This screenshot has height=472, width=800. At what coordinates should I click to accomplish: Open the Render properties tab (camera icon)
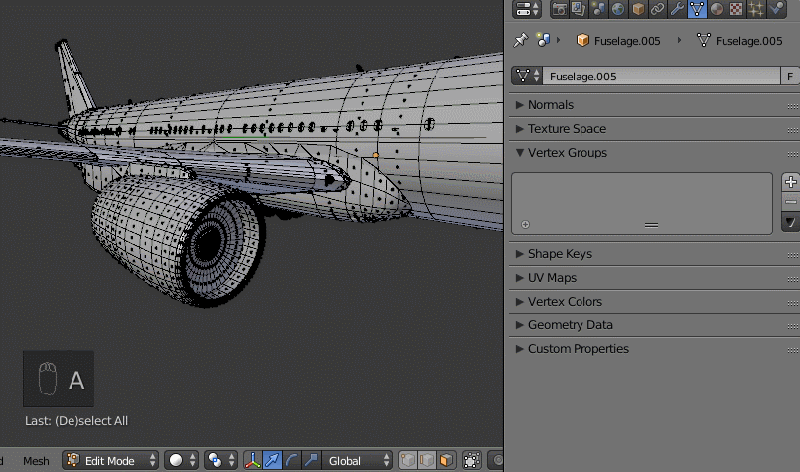point(560,9)
